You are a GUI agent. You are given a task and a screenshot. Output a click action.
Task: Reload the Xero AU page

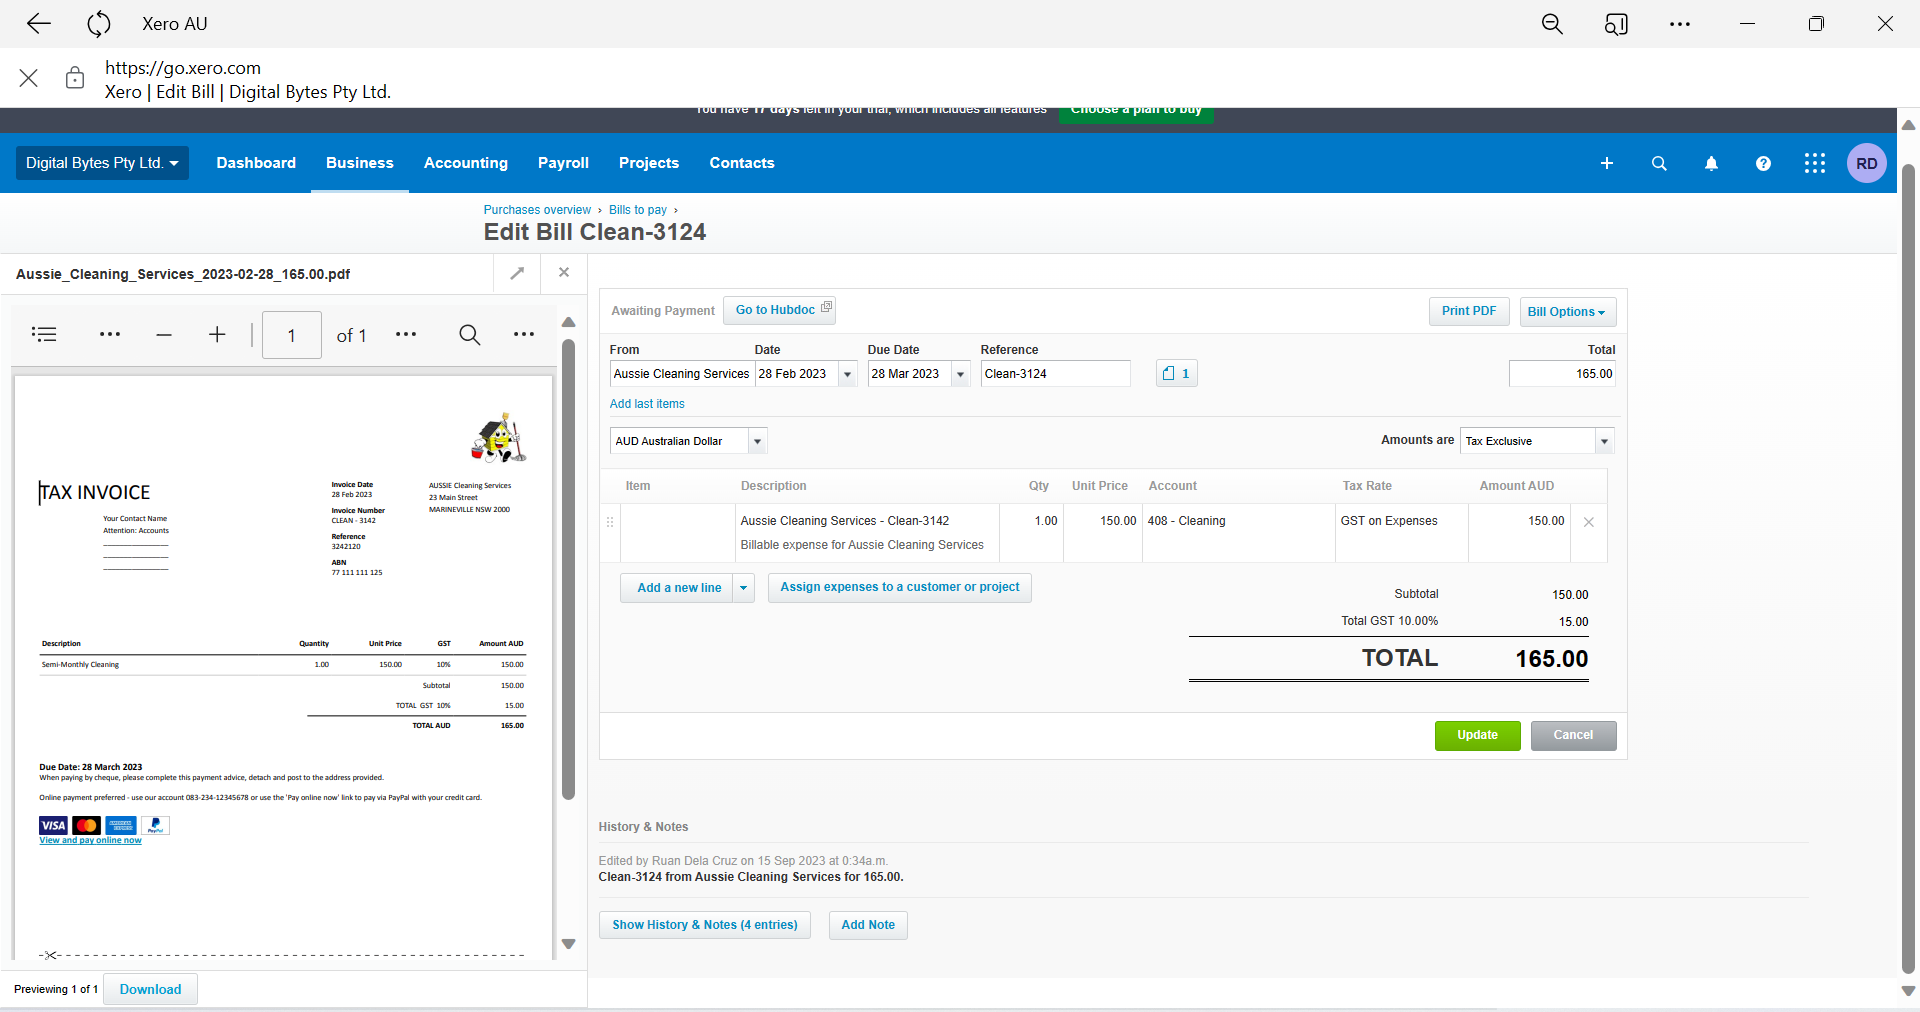click(x=98, y=24)
